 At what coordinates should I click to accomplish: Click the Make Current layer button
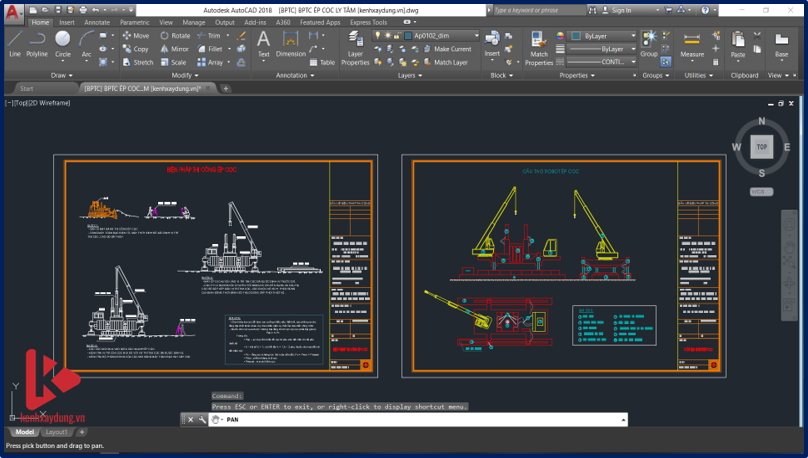pos(447,49)
